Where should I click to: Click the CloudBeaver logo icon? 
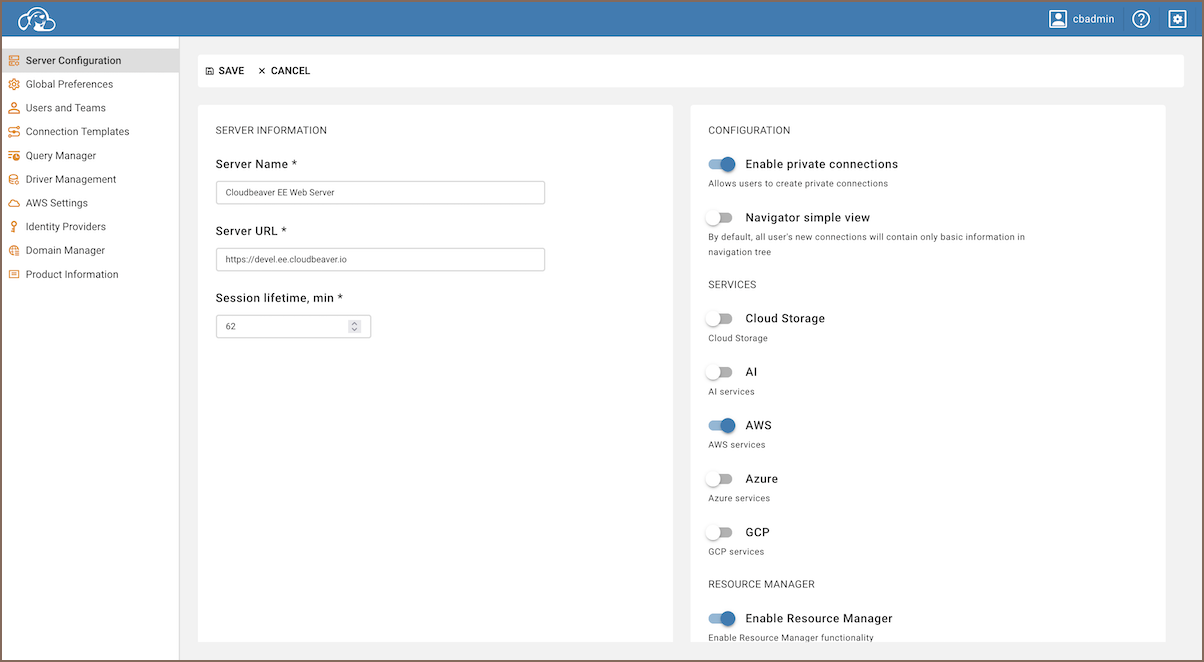point(36,19)
